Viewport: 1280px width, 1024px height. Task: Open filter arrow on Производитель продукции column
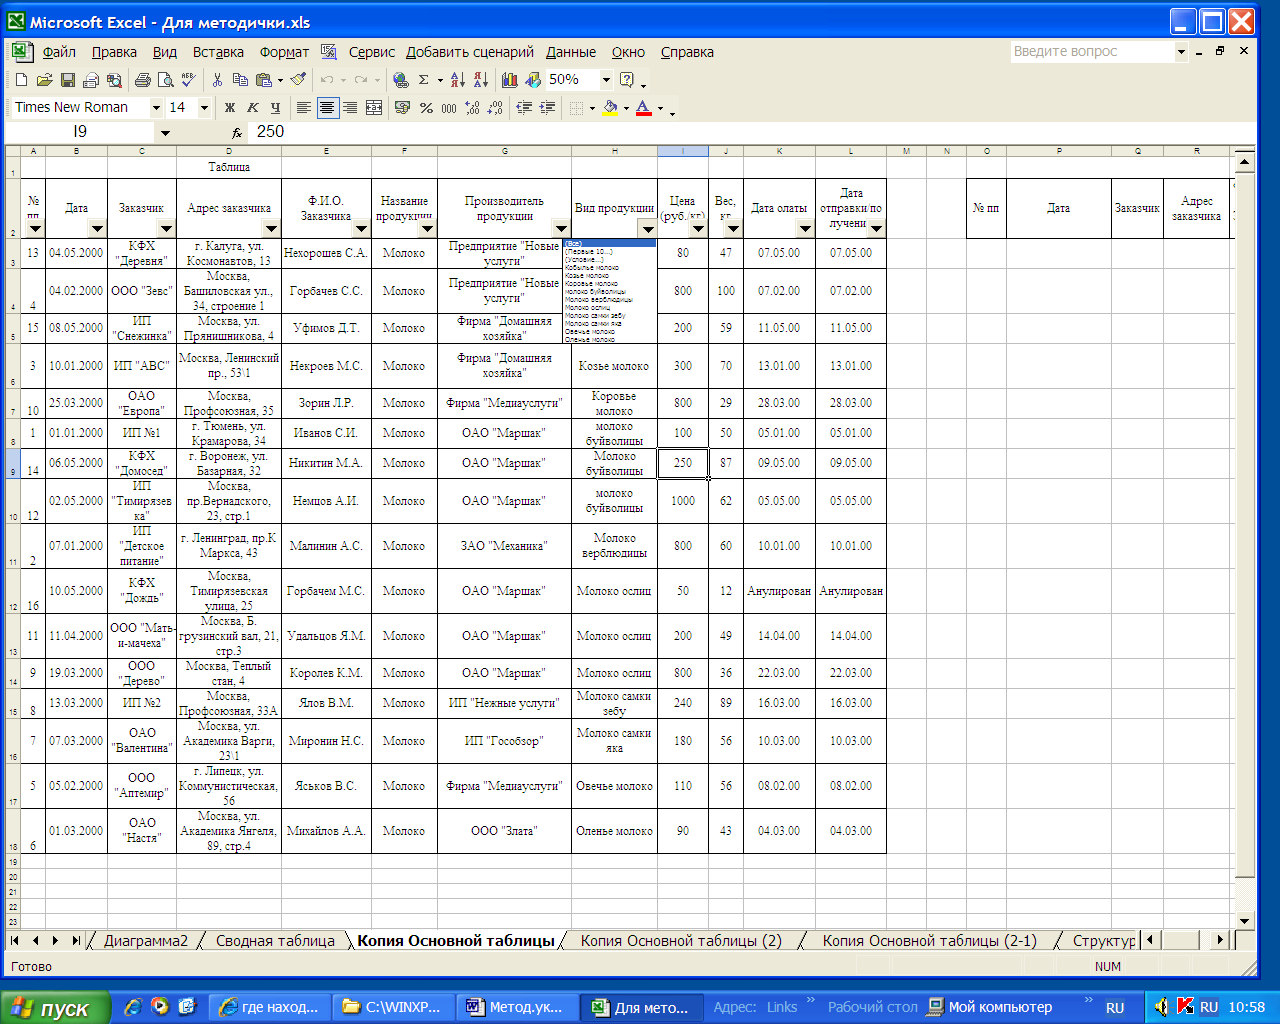pyautogui.click(x=561, y=229)
